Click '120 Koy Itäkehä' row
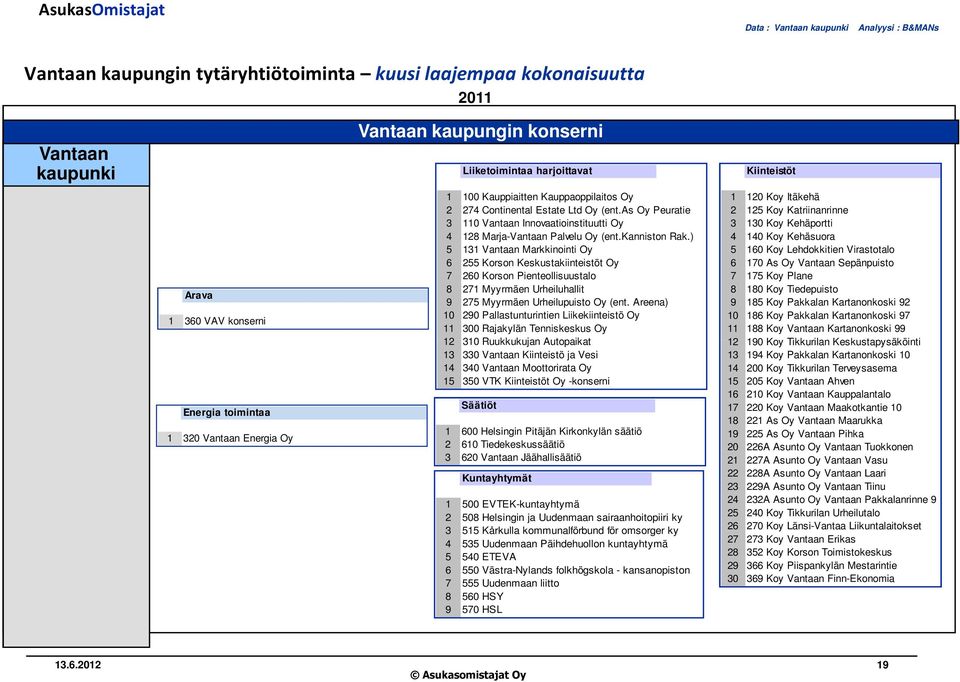 (x=782, y=197)
